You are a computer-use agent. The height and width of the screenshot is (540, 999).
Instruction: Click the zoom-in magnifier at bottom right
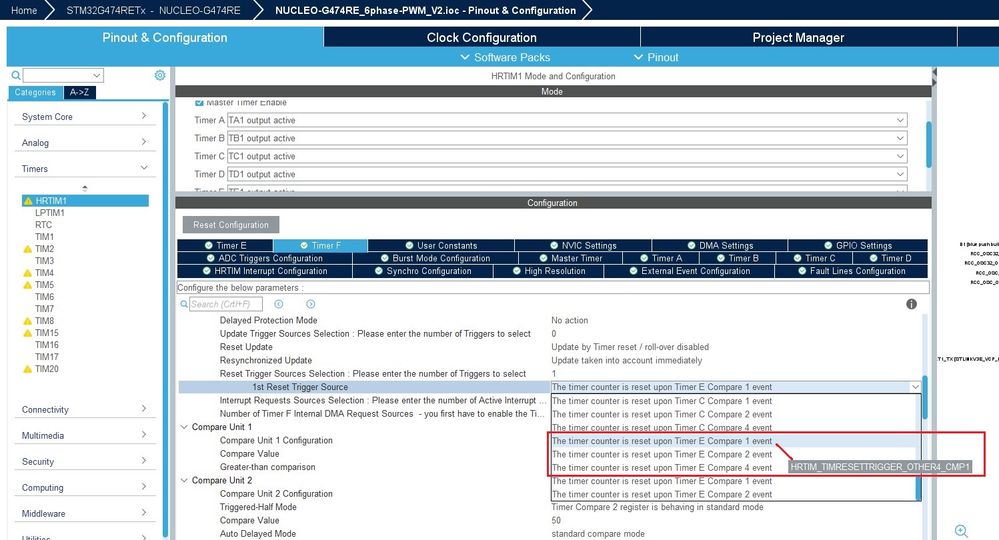click(x=961, y=530)
